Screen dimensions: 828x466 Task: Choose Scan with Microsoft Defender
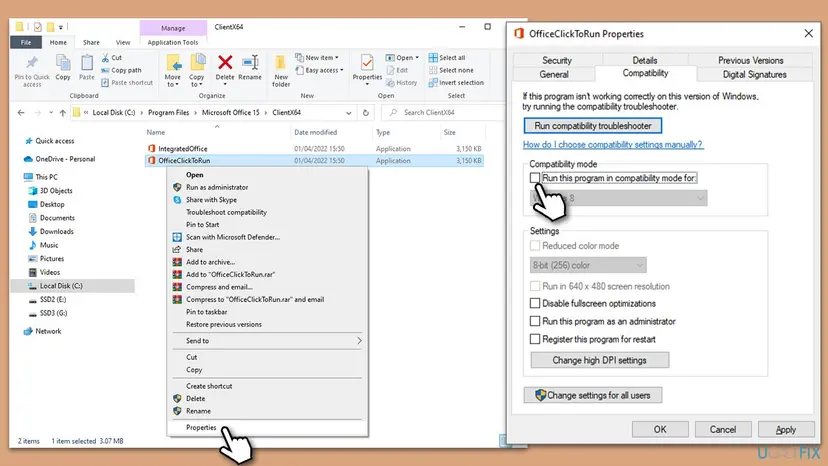click(233, 237)
